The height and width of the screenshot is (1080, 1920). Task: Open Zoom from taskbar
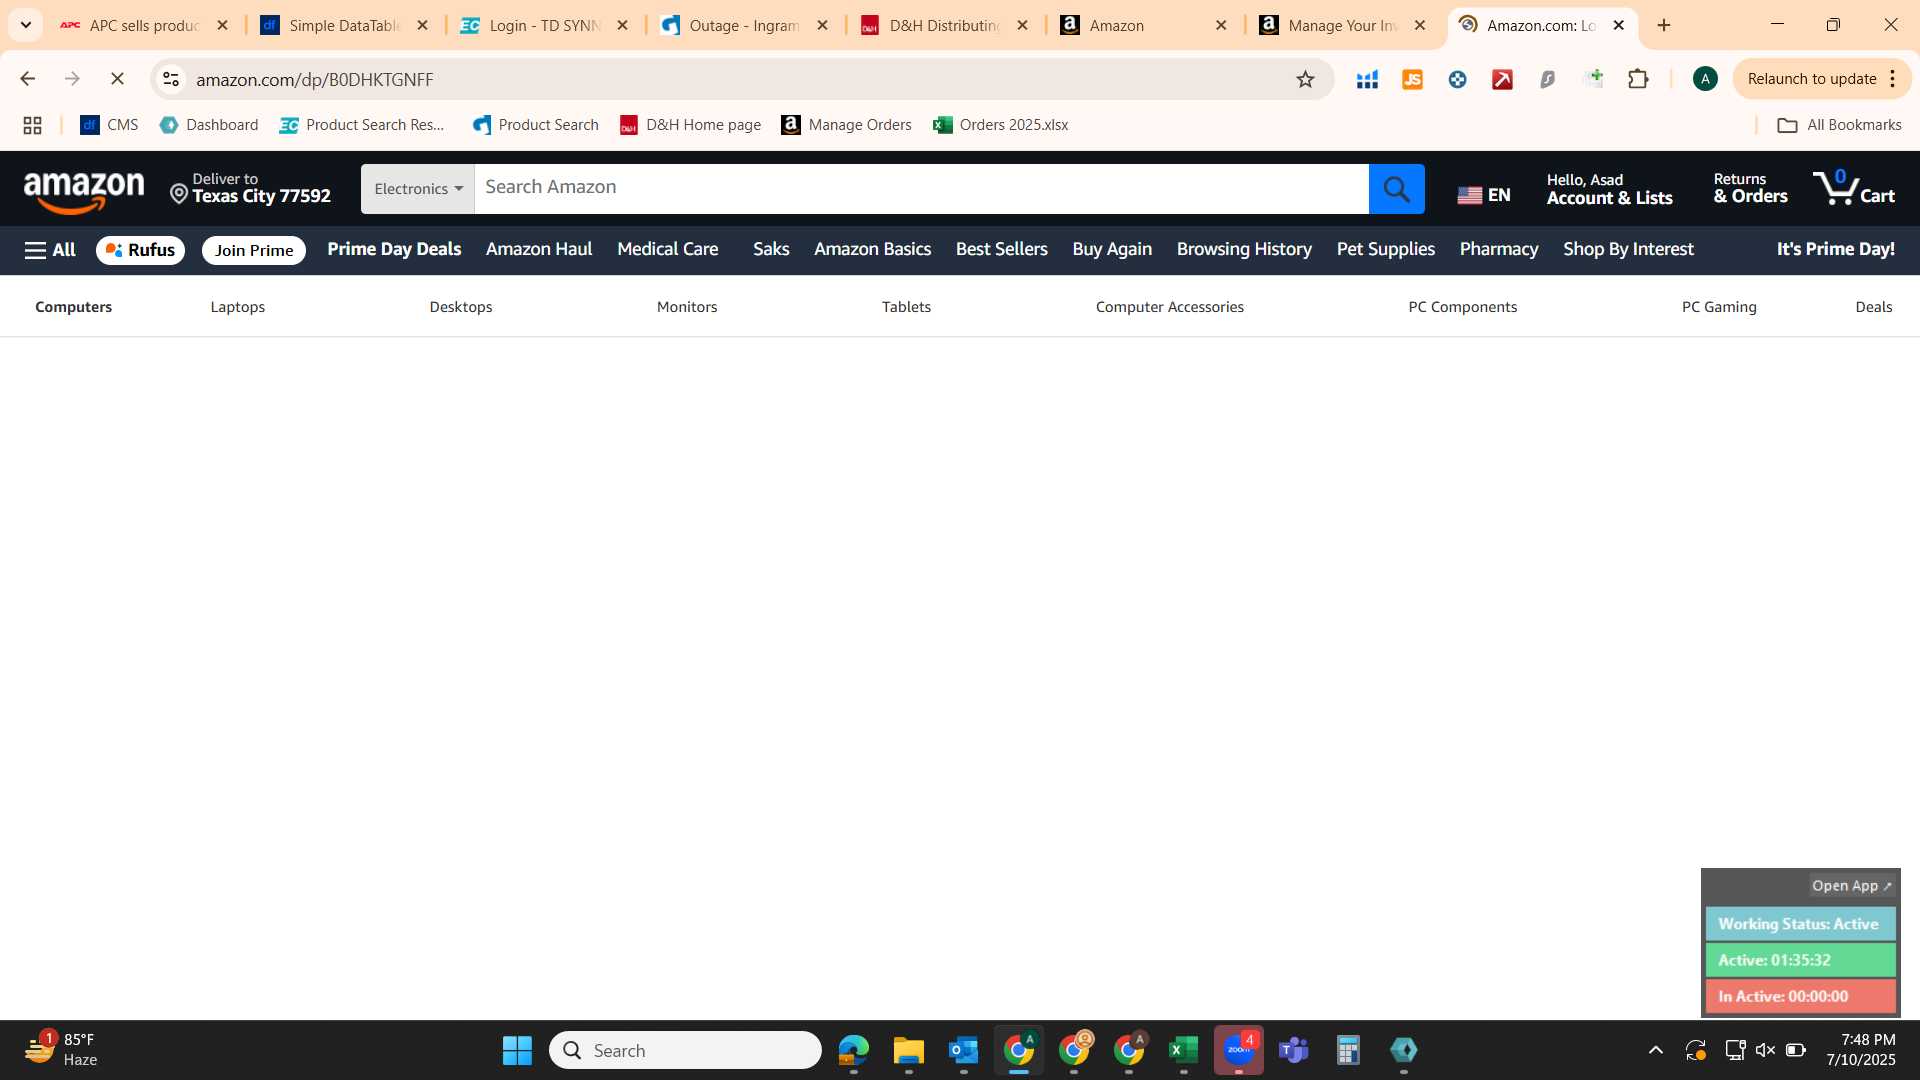pyautogui.click(x=1238, y=1050)
